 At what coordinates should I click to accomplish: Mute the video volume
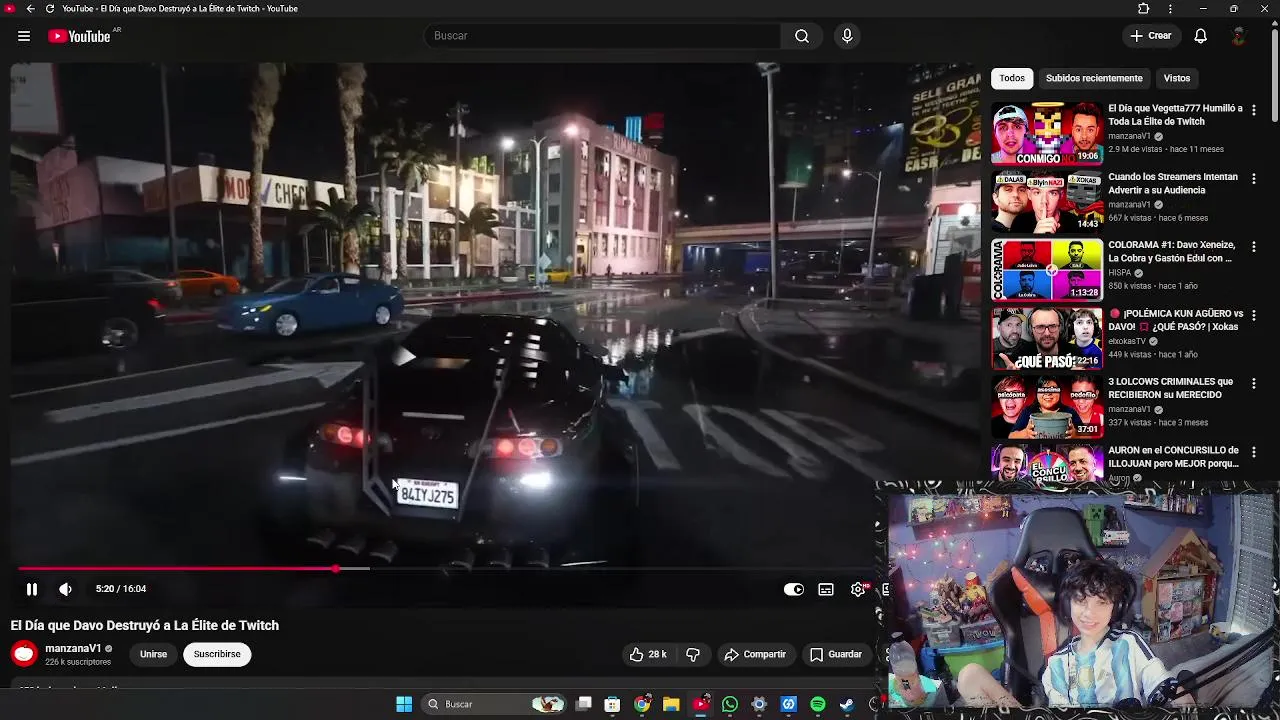[x=66, y=589]
